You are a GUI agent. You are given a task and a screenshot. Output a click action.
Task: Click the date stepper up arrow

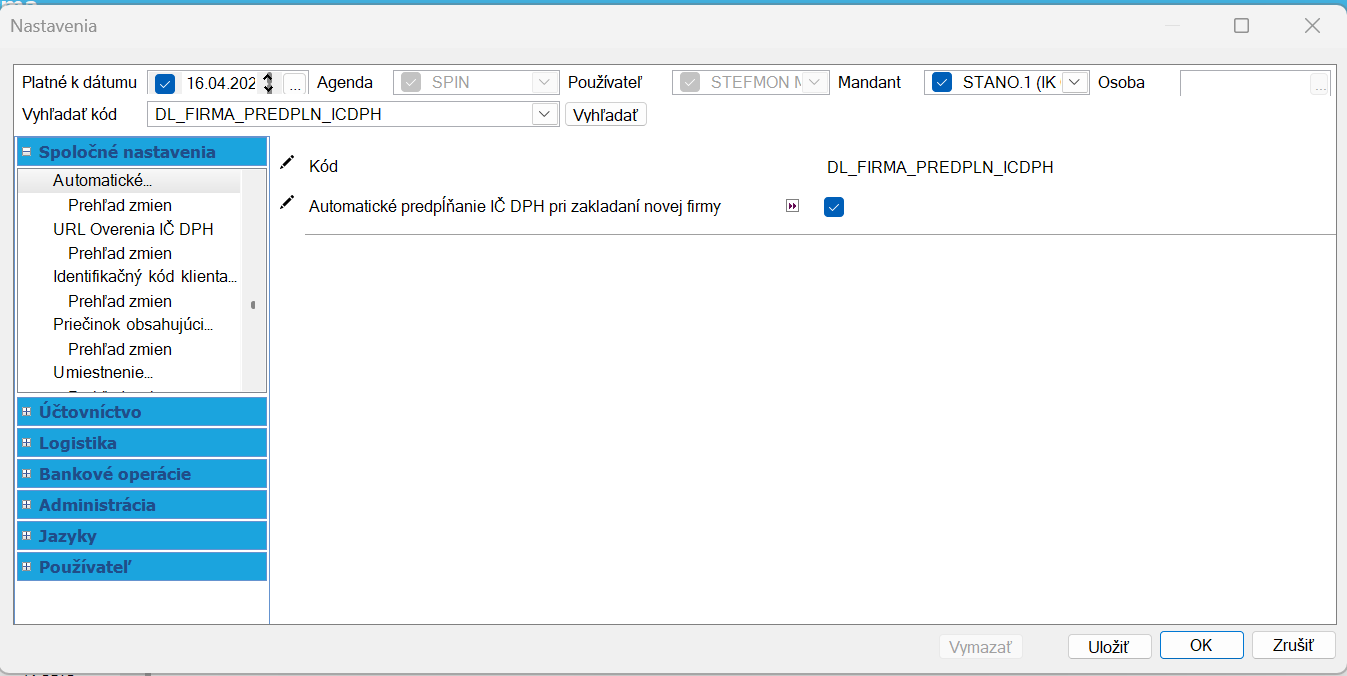pyautogui.click(x=267, y=79)
